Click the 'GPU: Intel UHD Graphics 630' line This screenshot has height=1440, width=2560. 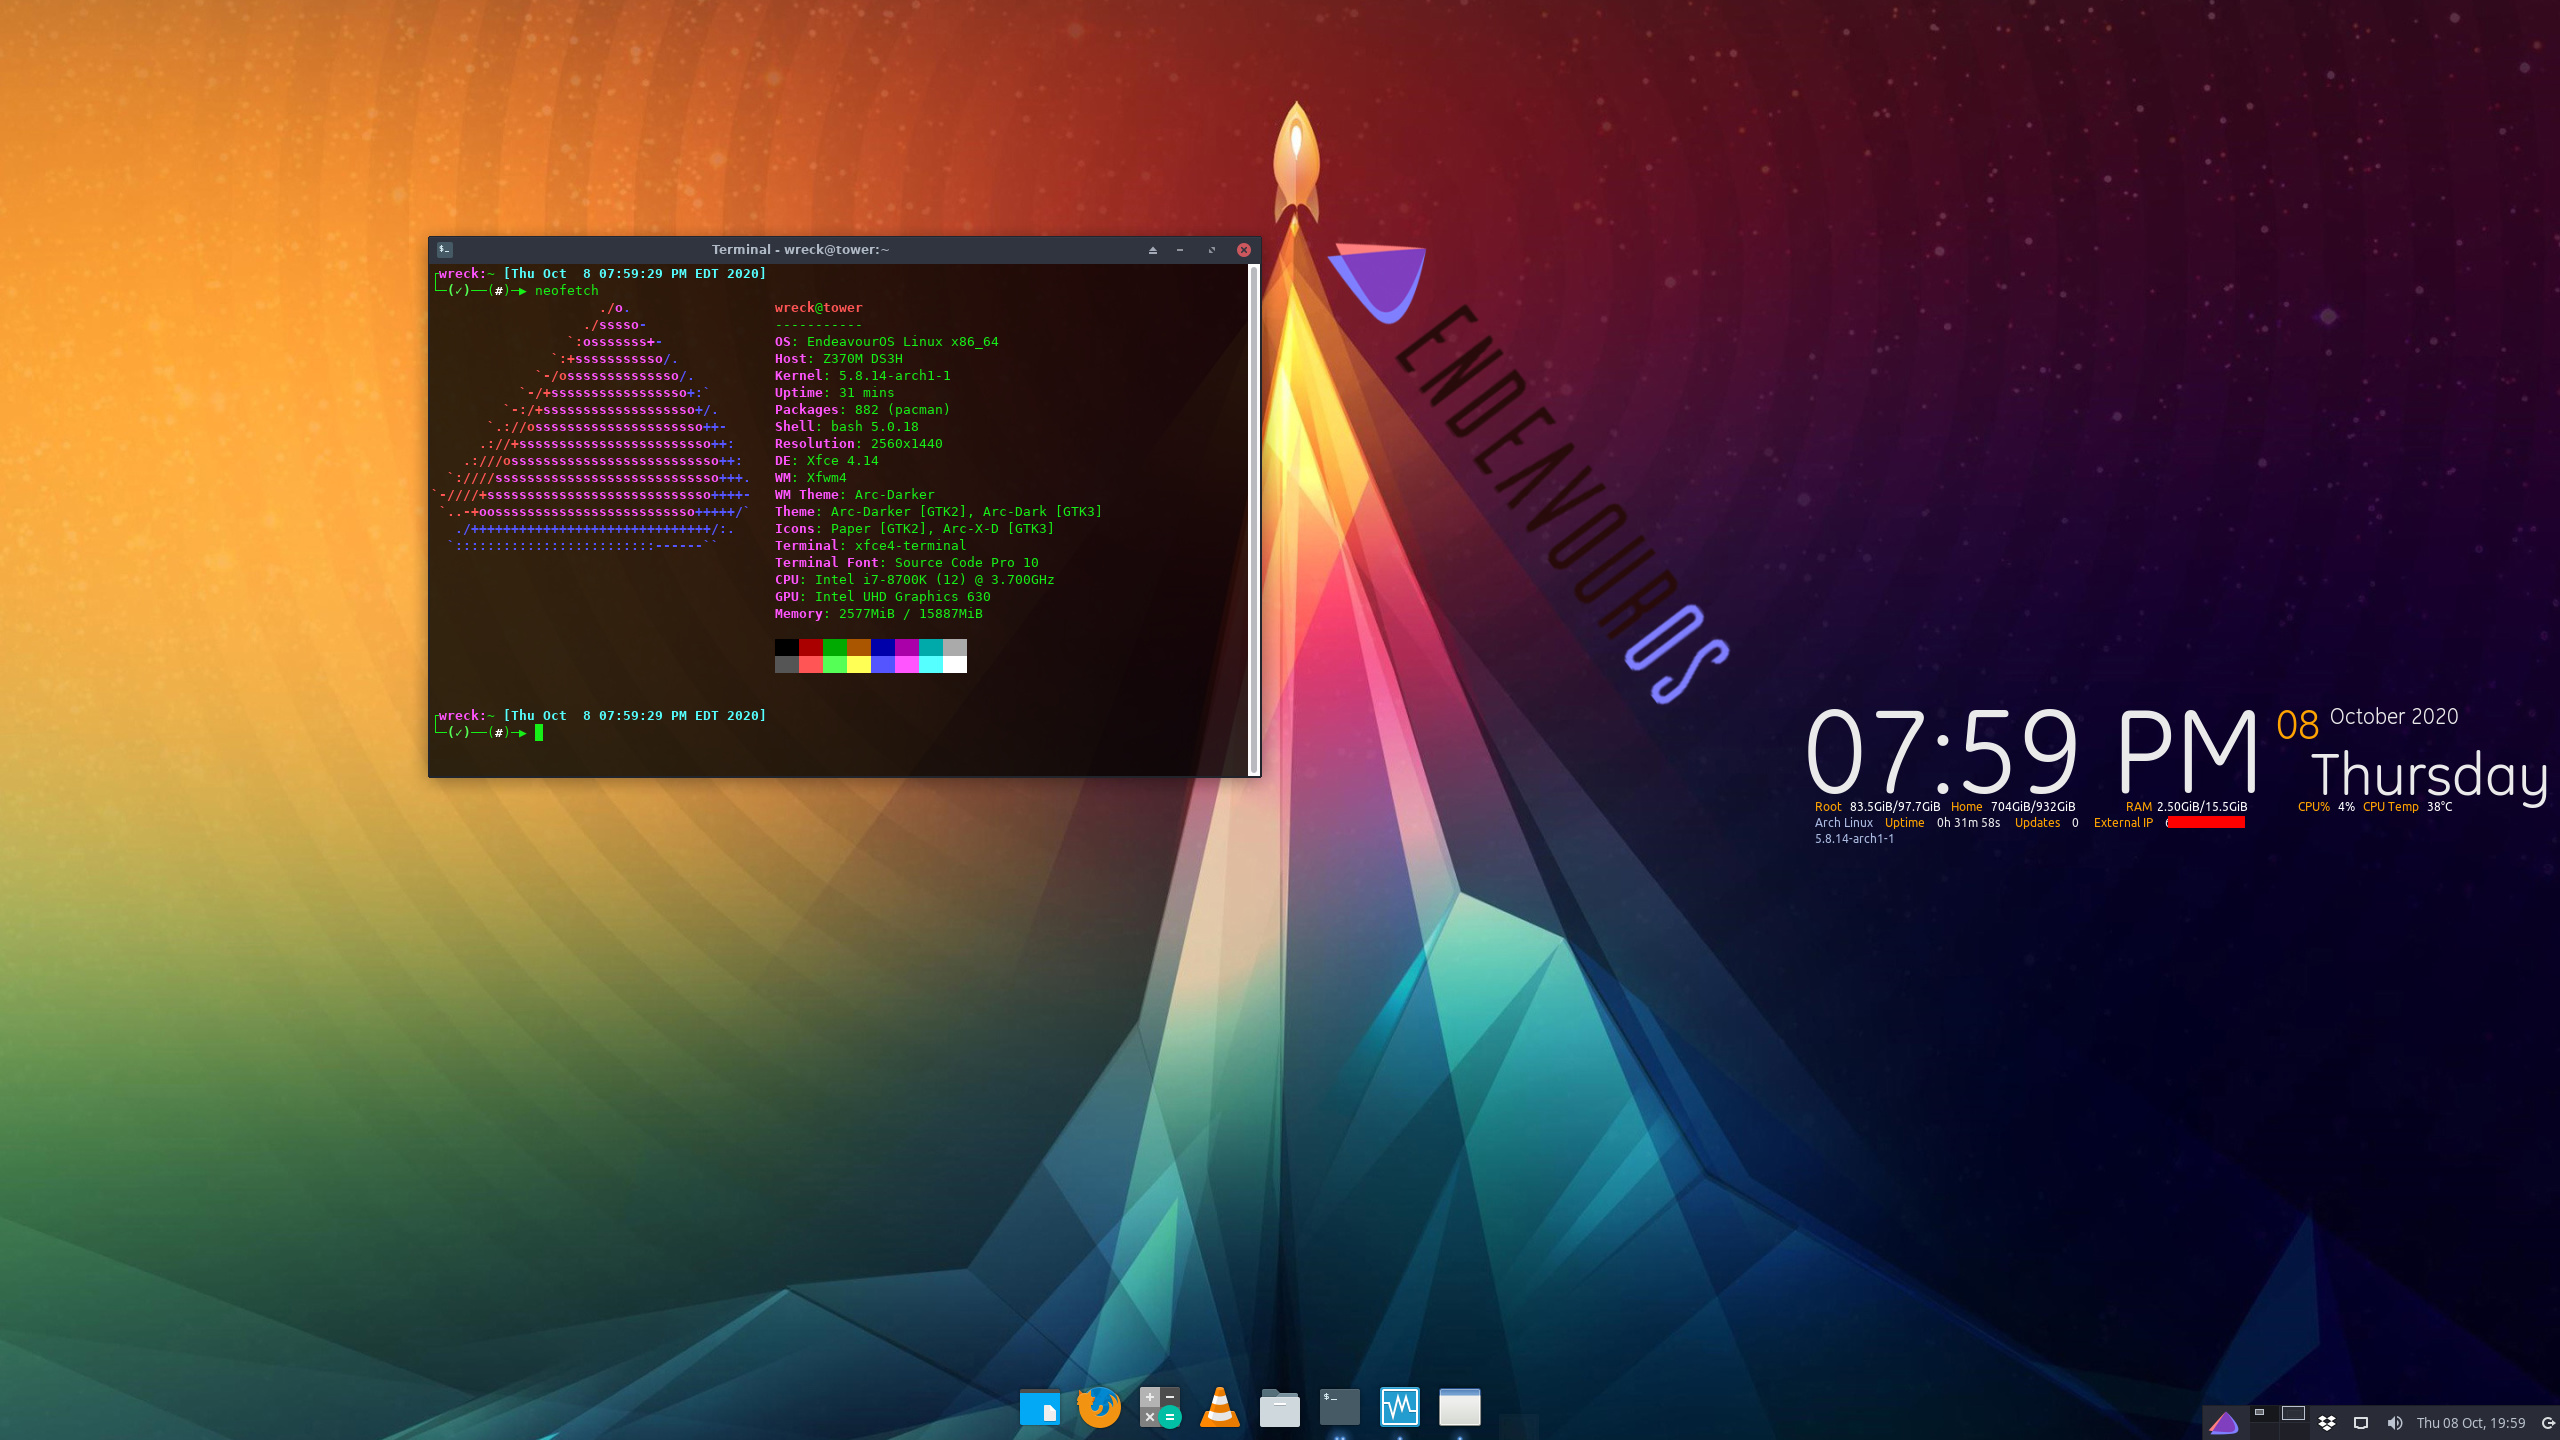click(882, 597)
